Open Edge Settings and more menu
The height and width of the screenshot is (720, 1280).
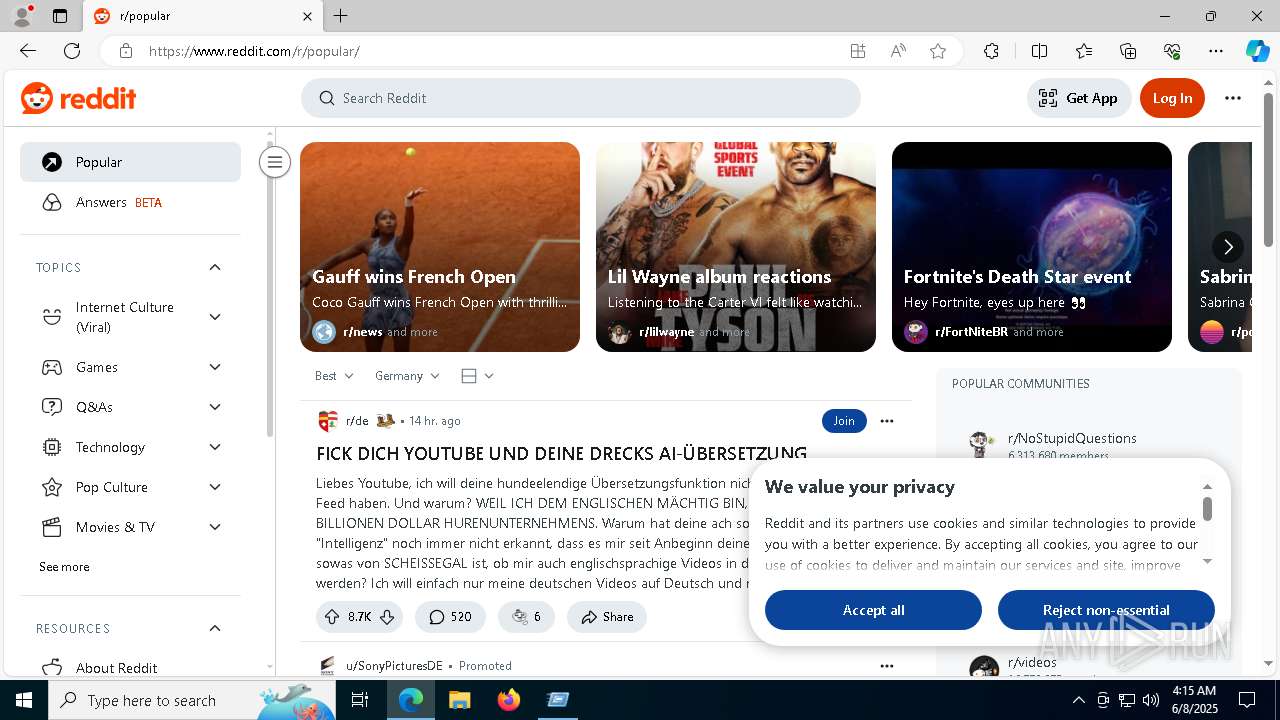(x=1216, y=51)
